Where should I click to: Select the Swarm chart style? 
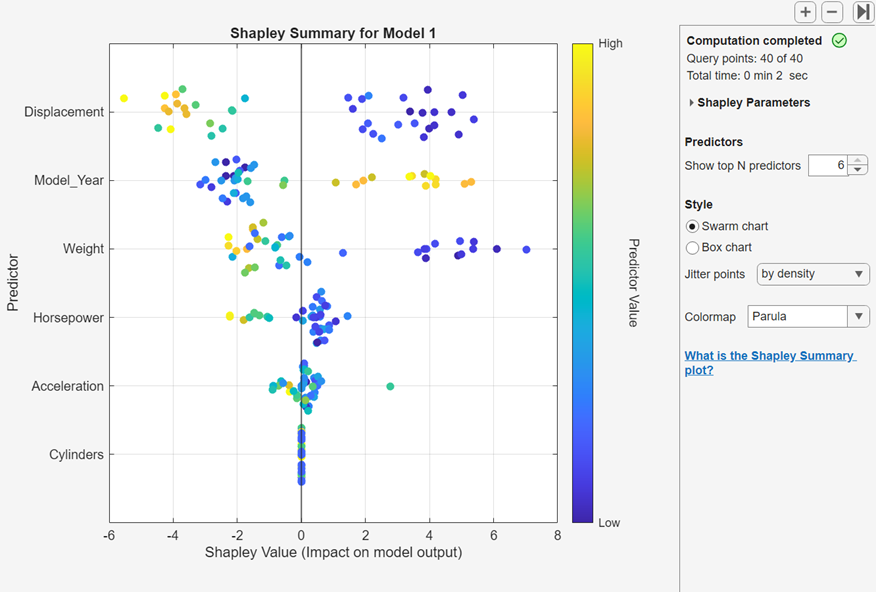click(691, 226)
